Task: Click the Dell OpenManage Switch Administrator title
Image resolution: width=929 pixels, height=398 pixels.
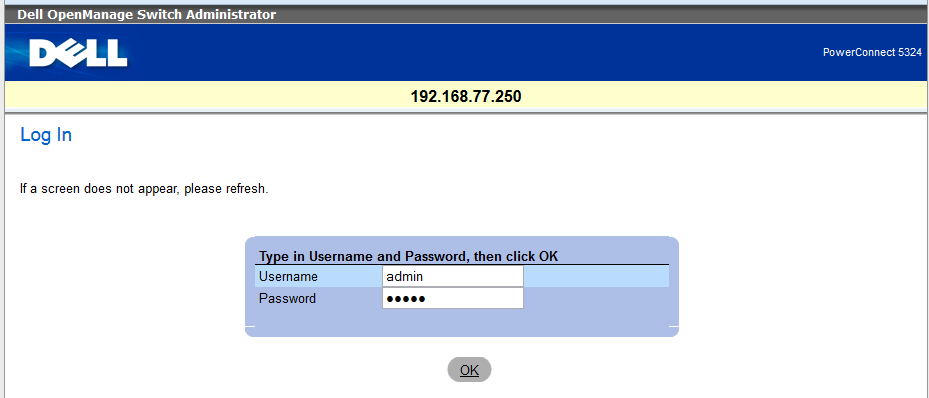Action: pos(146,15)
